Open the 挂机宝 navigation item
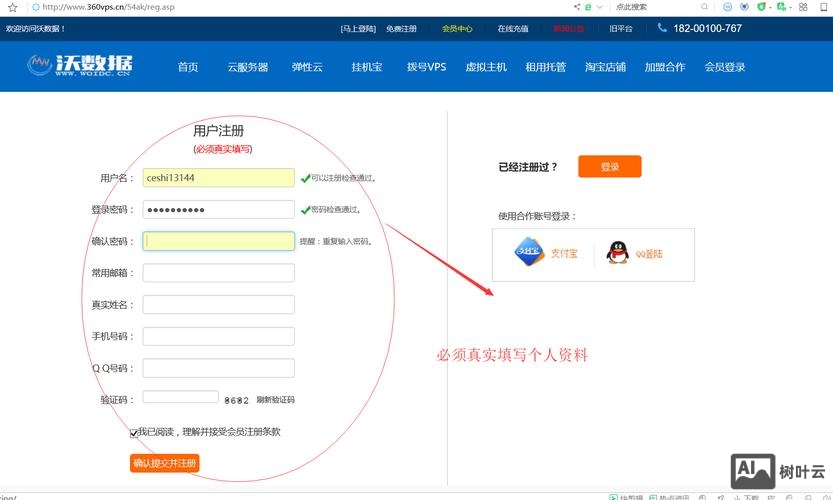The width and height of the screenshot is (833, 500). tap(367, 67)
